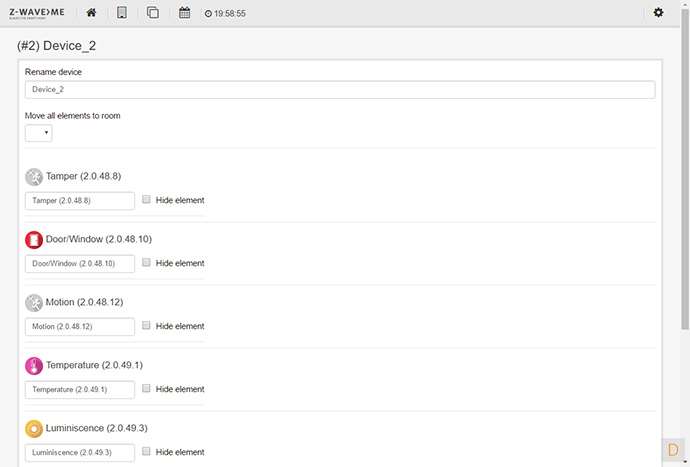Focus the Rename device input field

(x=340, y=89)
